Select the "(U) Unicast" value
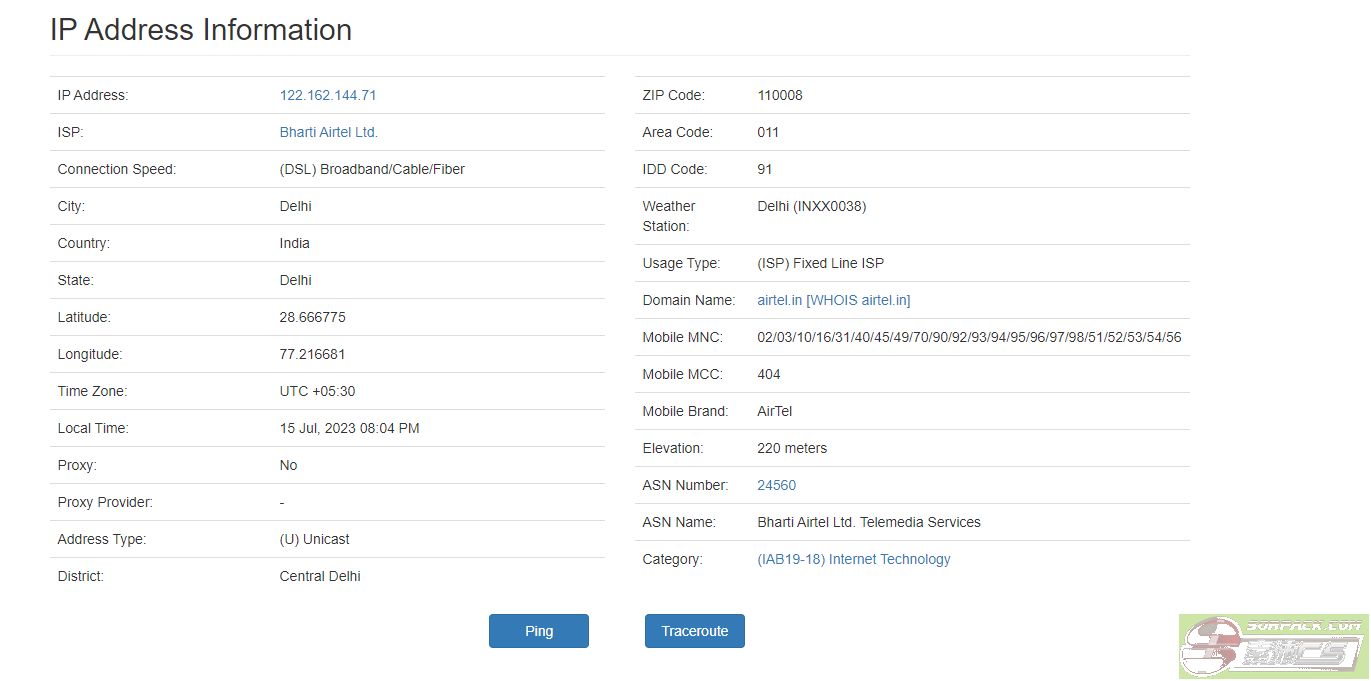Image resolution: width=1371 pixels, height=681 pixels. (315, 539)
